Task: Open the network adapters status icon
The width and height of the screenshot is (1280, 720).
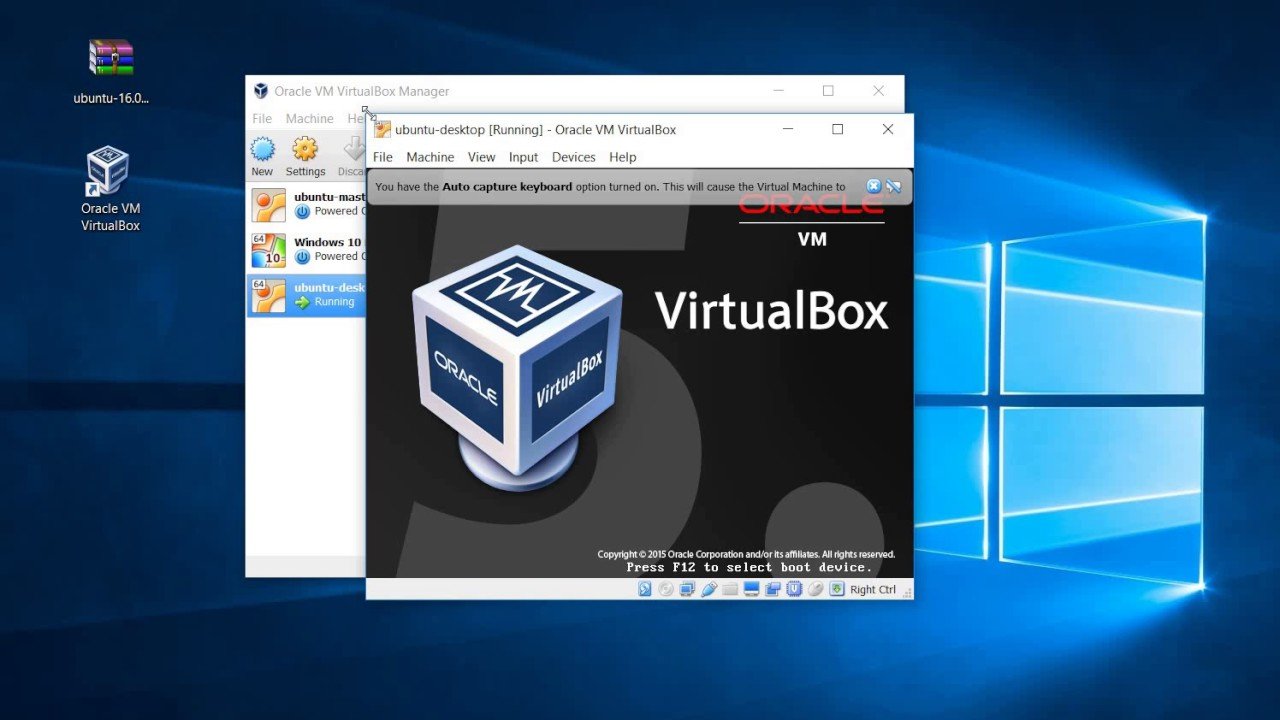Action: pyautogui.click(x=686, y=589)
